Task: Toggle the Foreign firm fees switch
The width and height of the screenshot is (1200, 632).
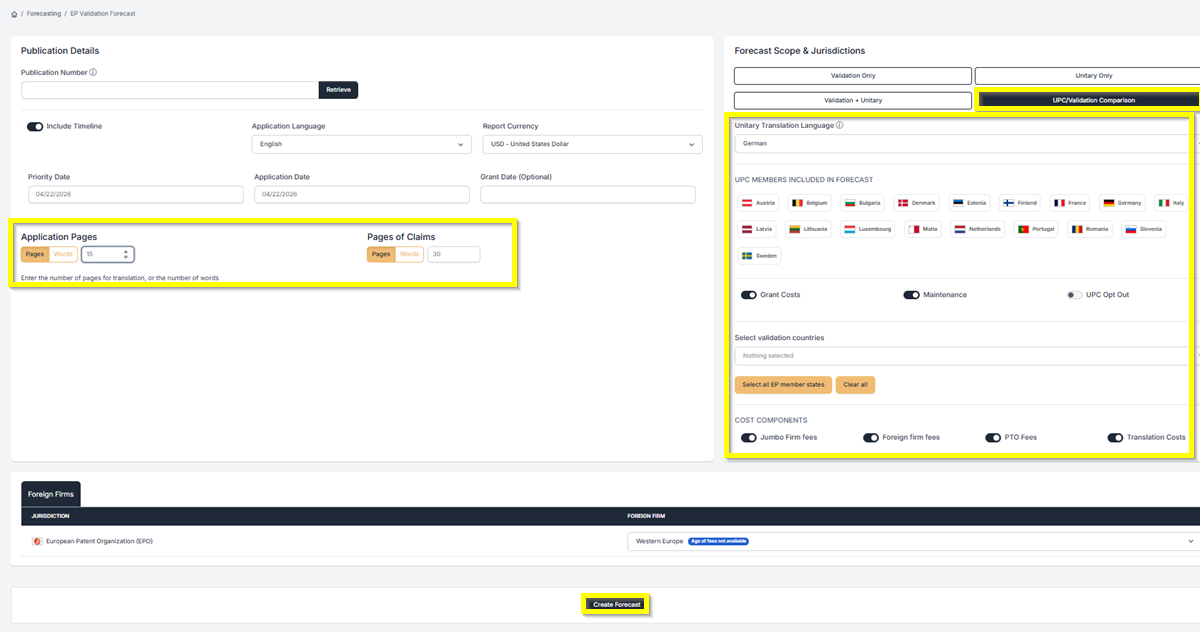Action: pyautogui.click(x=871, y=437)
